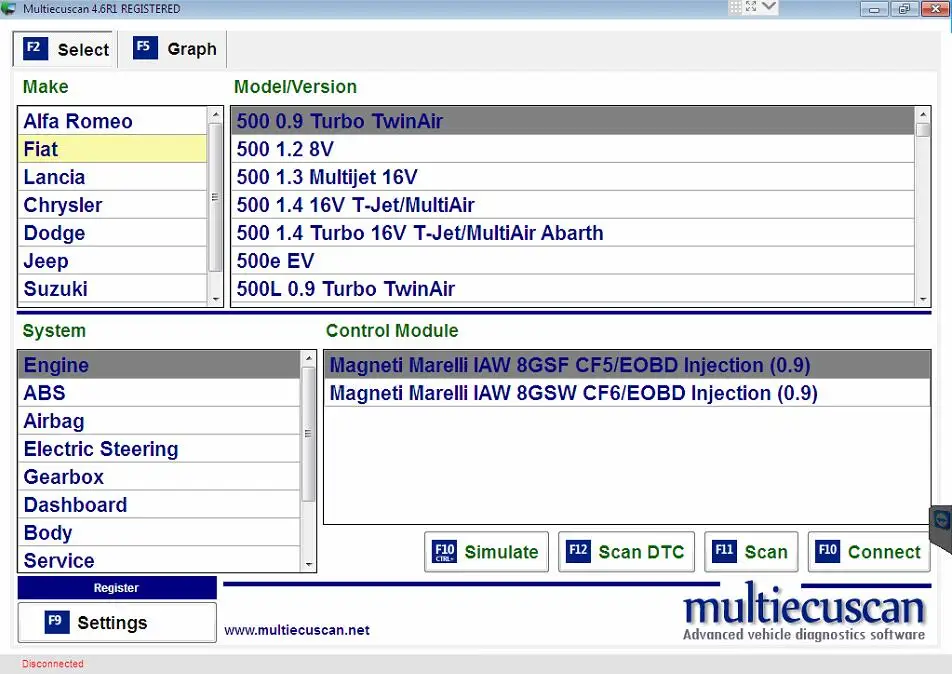952x674 pixels.
Task: Select Airbag system
Action: pos(160,421)
